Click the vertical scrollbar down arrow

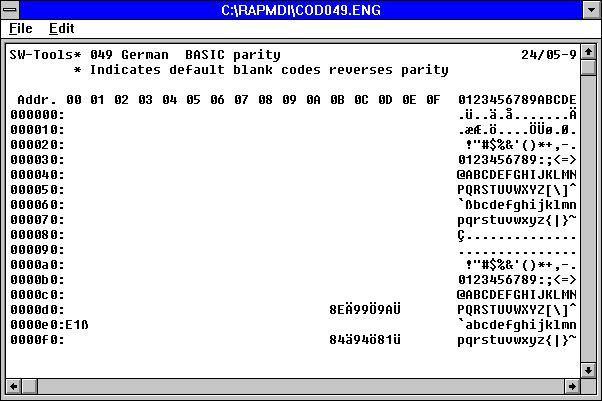(x=588, y=370)
